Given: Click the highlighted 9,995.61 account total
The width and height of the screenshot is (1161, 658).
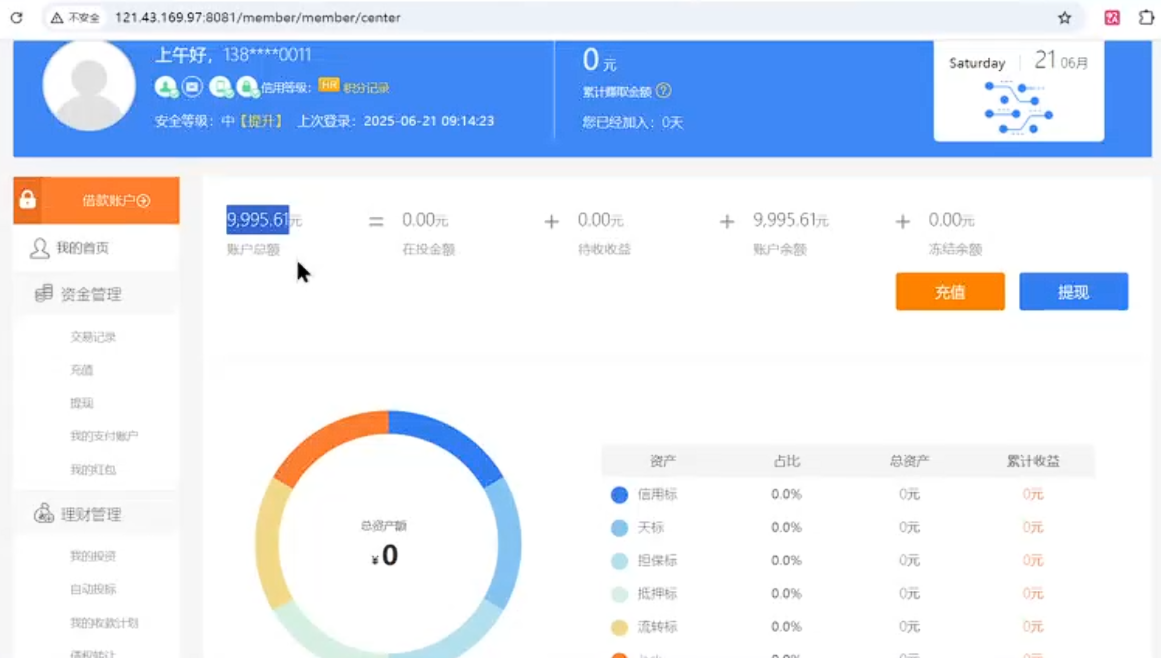Looking at the screenshot, I should point(258,220).
